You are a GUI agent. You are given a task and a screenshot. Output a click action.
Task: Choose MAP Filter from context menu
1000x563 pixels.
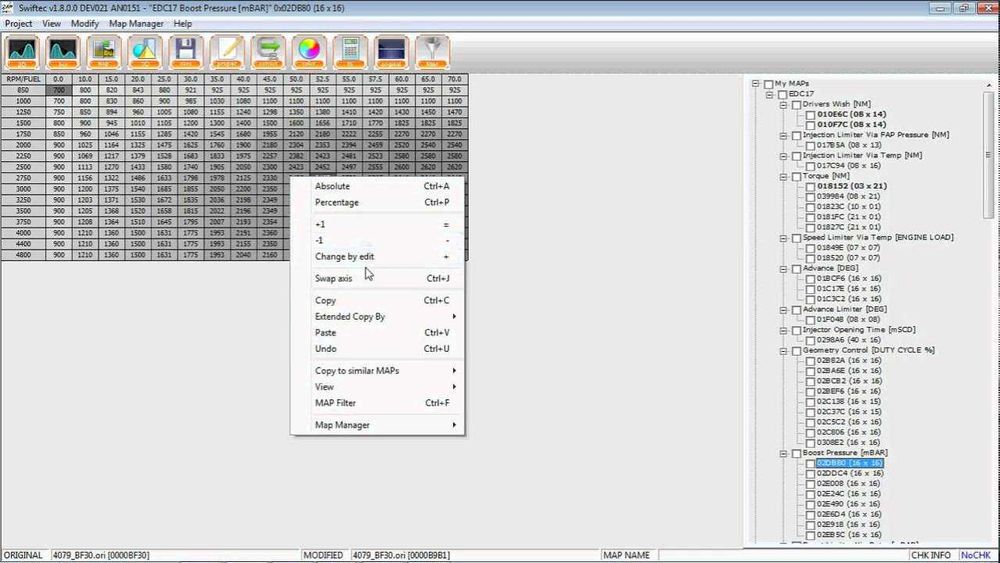pyautogui.click(x=378, y=403)
